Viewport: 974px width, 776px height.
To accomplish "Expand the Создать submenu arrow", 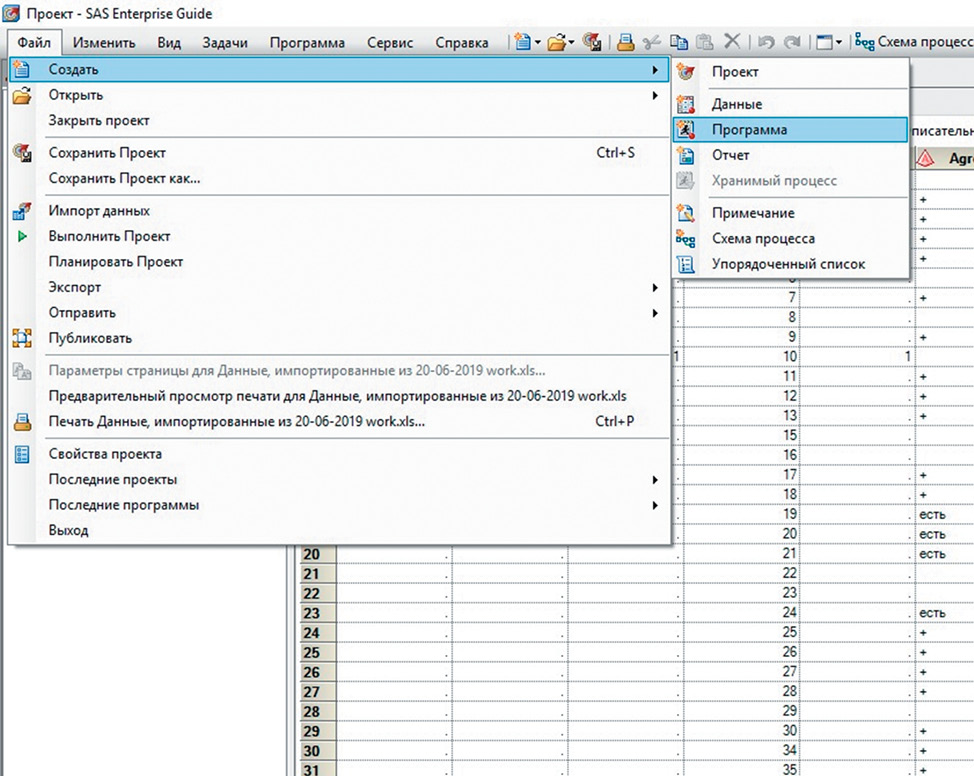I will click(655, 70).
